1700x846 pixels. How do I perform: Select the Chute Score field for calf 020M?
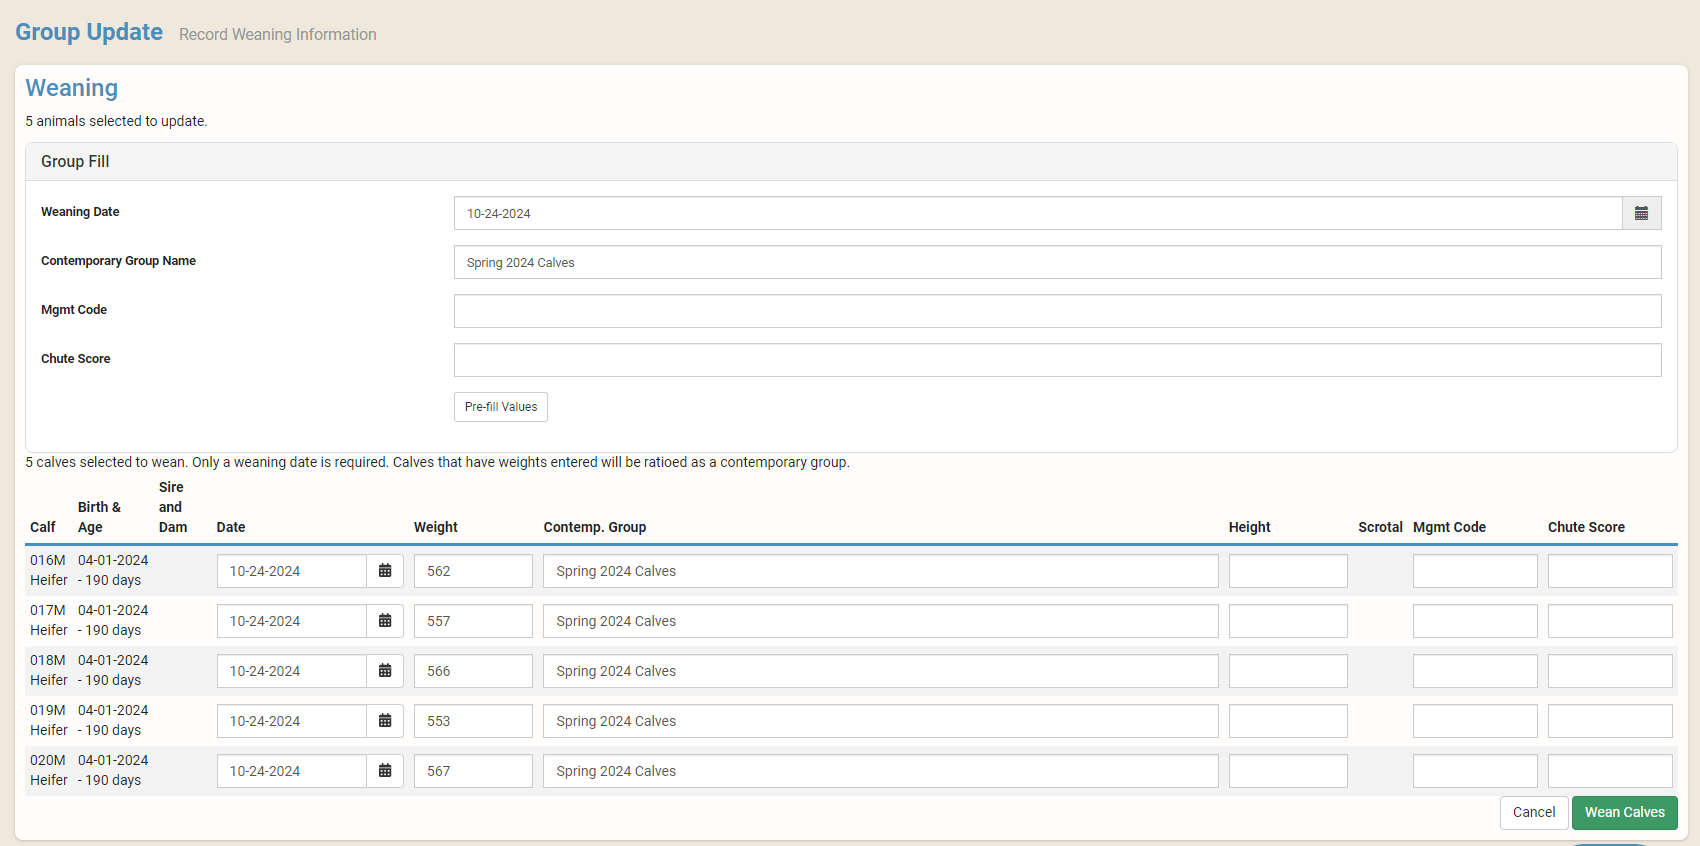click(x=1610, y=771)
